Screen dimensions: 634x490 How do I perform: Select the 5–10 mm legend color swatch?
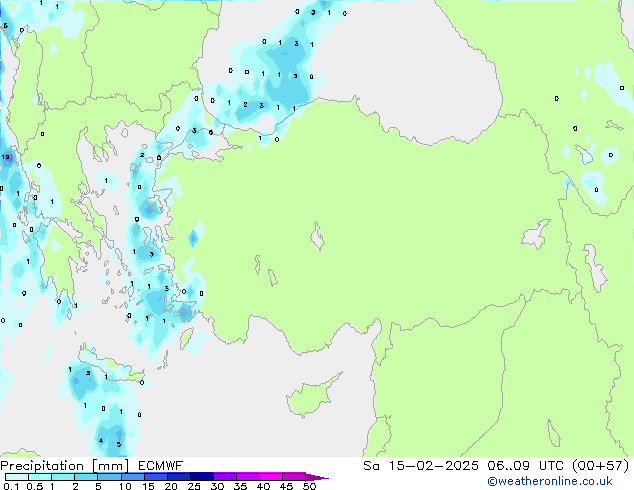(109, 477)
